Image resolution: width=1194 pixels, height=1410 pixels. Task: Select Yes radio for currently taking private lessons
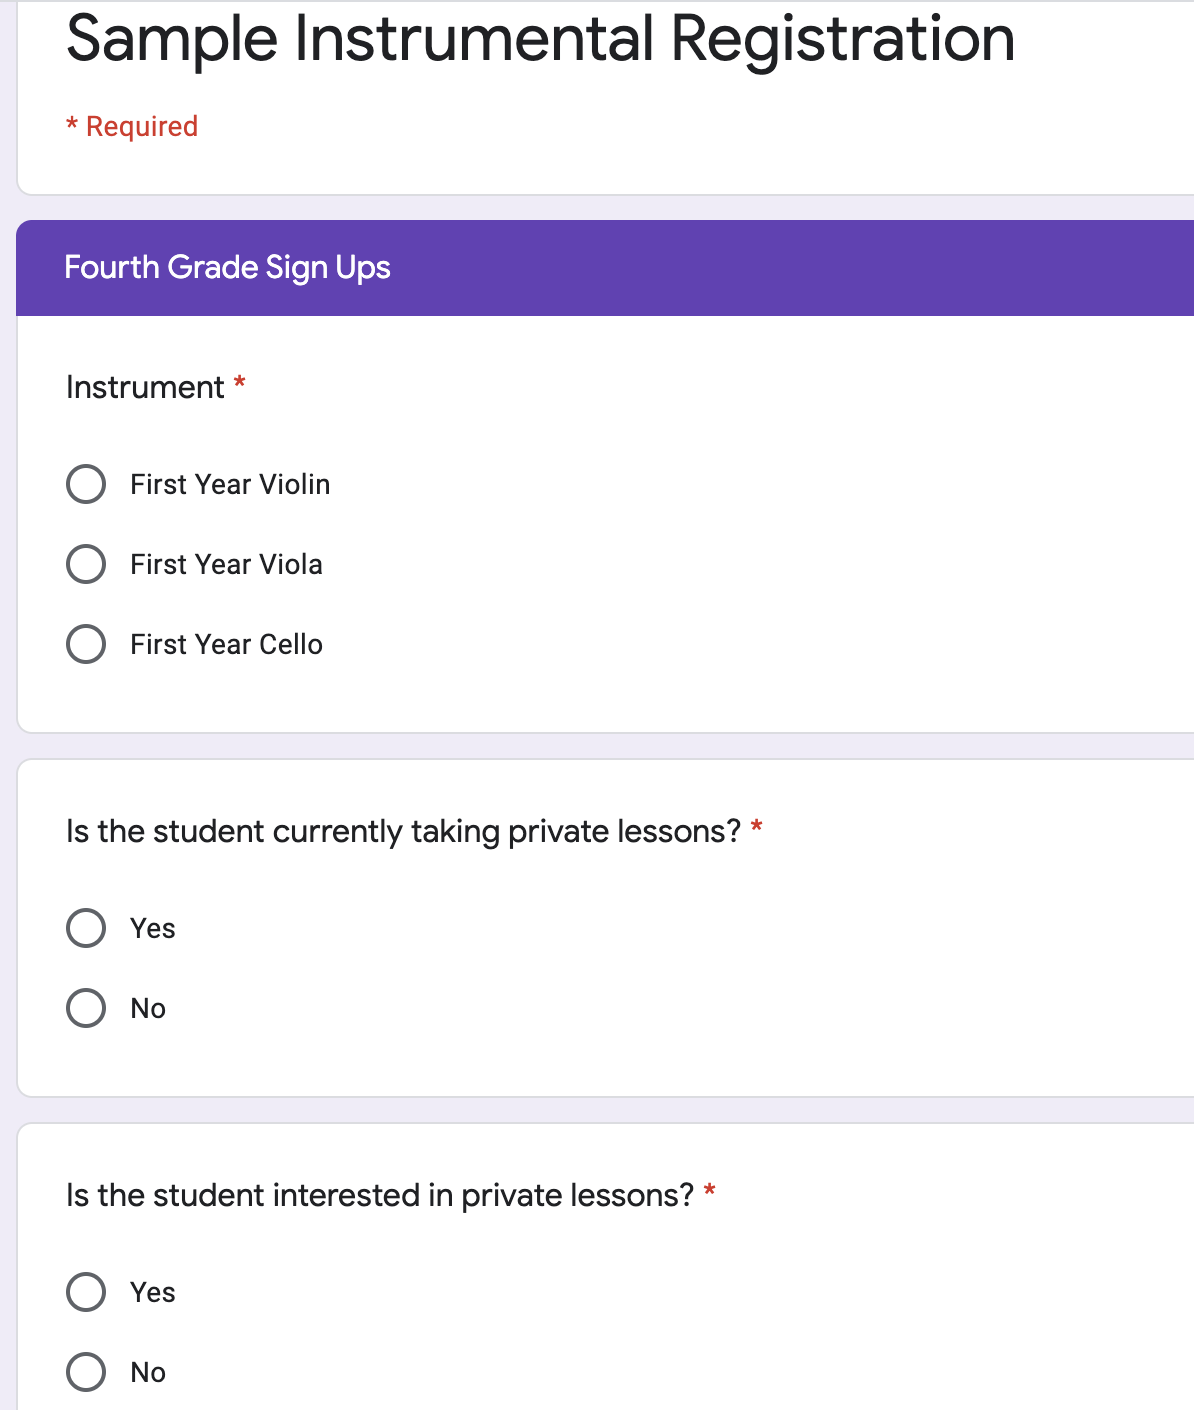tap(86, 928)
